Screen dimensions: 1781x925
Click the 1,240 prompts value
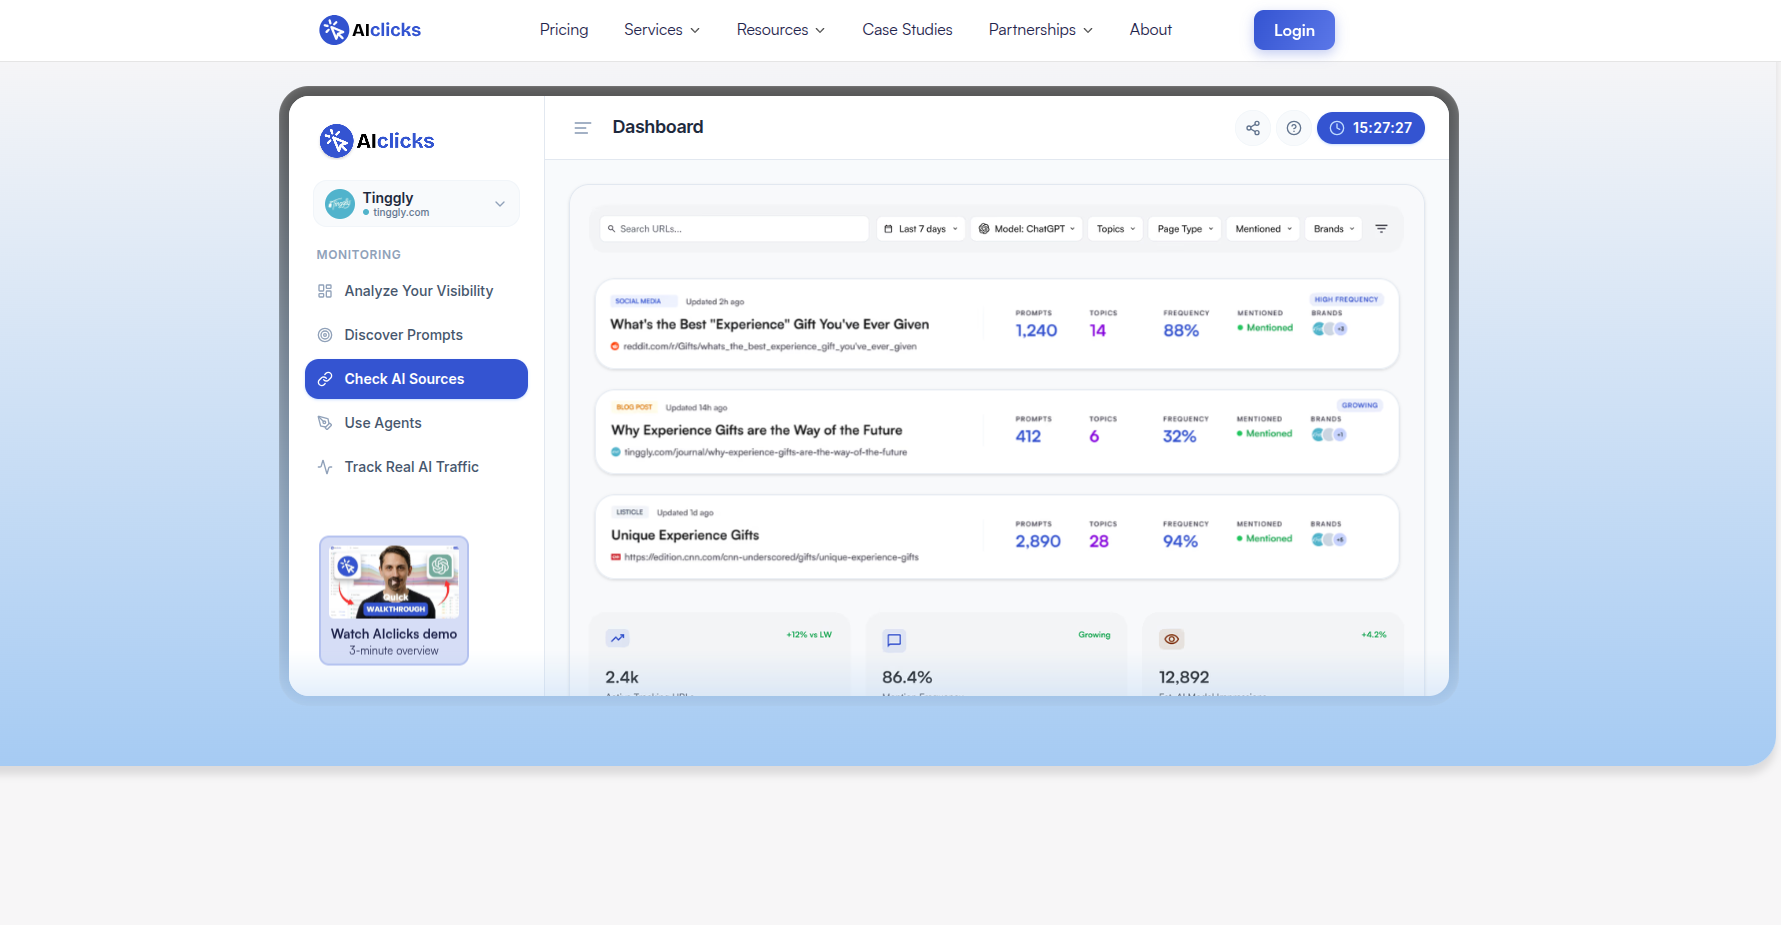click(1036, 331)
